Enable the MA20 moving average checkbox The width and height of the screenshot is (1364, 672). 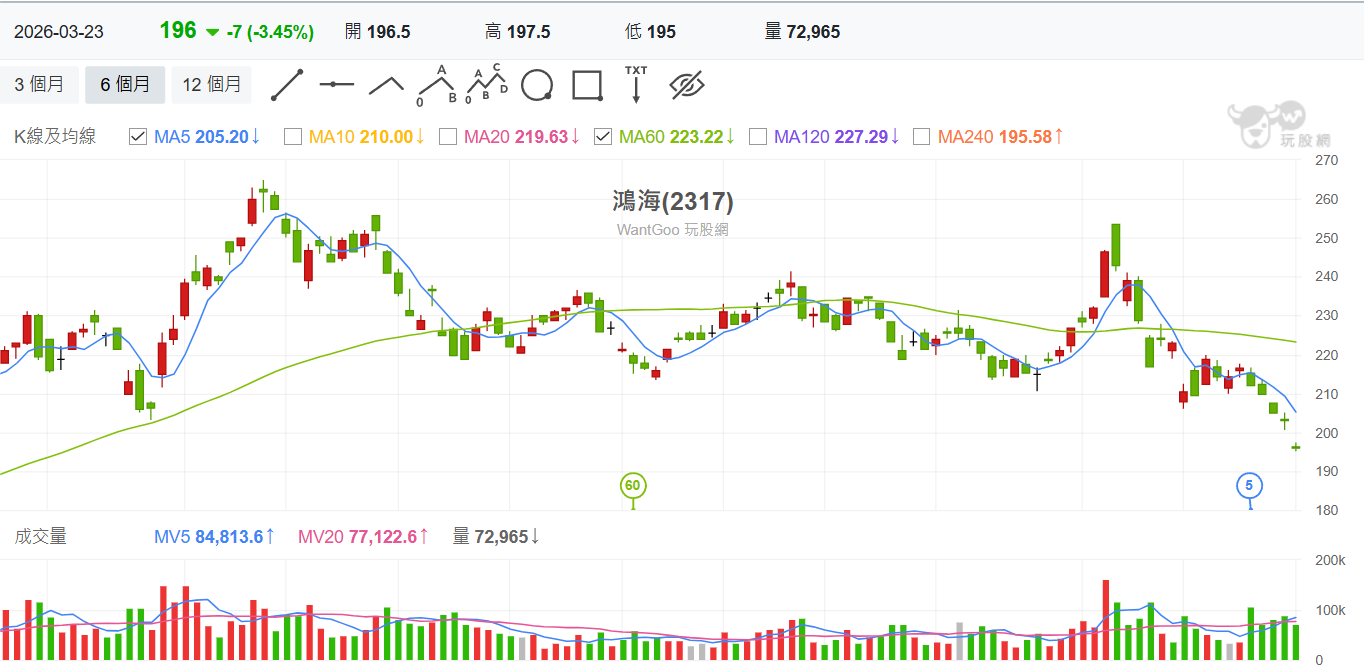[x=448, y=137]
